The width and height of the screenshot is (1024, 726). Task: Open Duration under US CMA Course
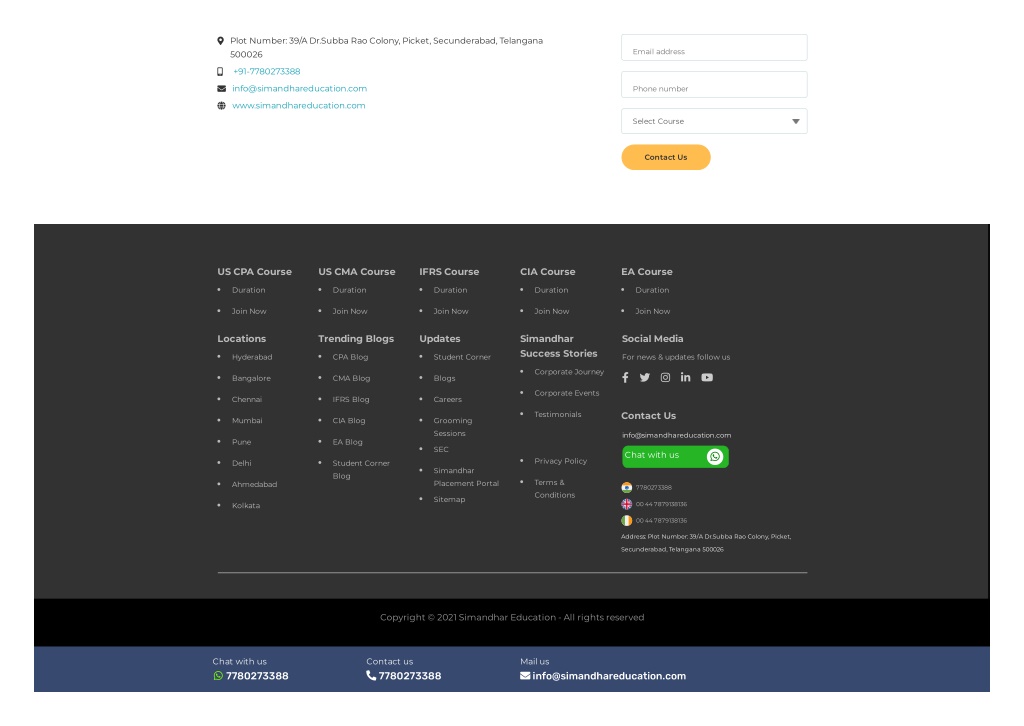[349, 290]
